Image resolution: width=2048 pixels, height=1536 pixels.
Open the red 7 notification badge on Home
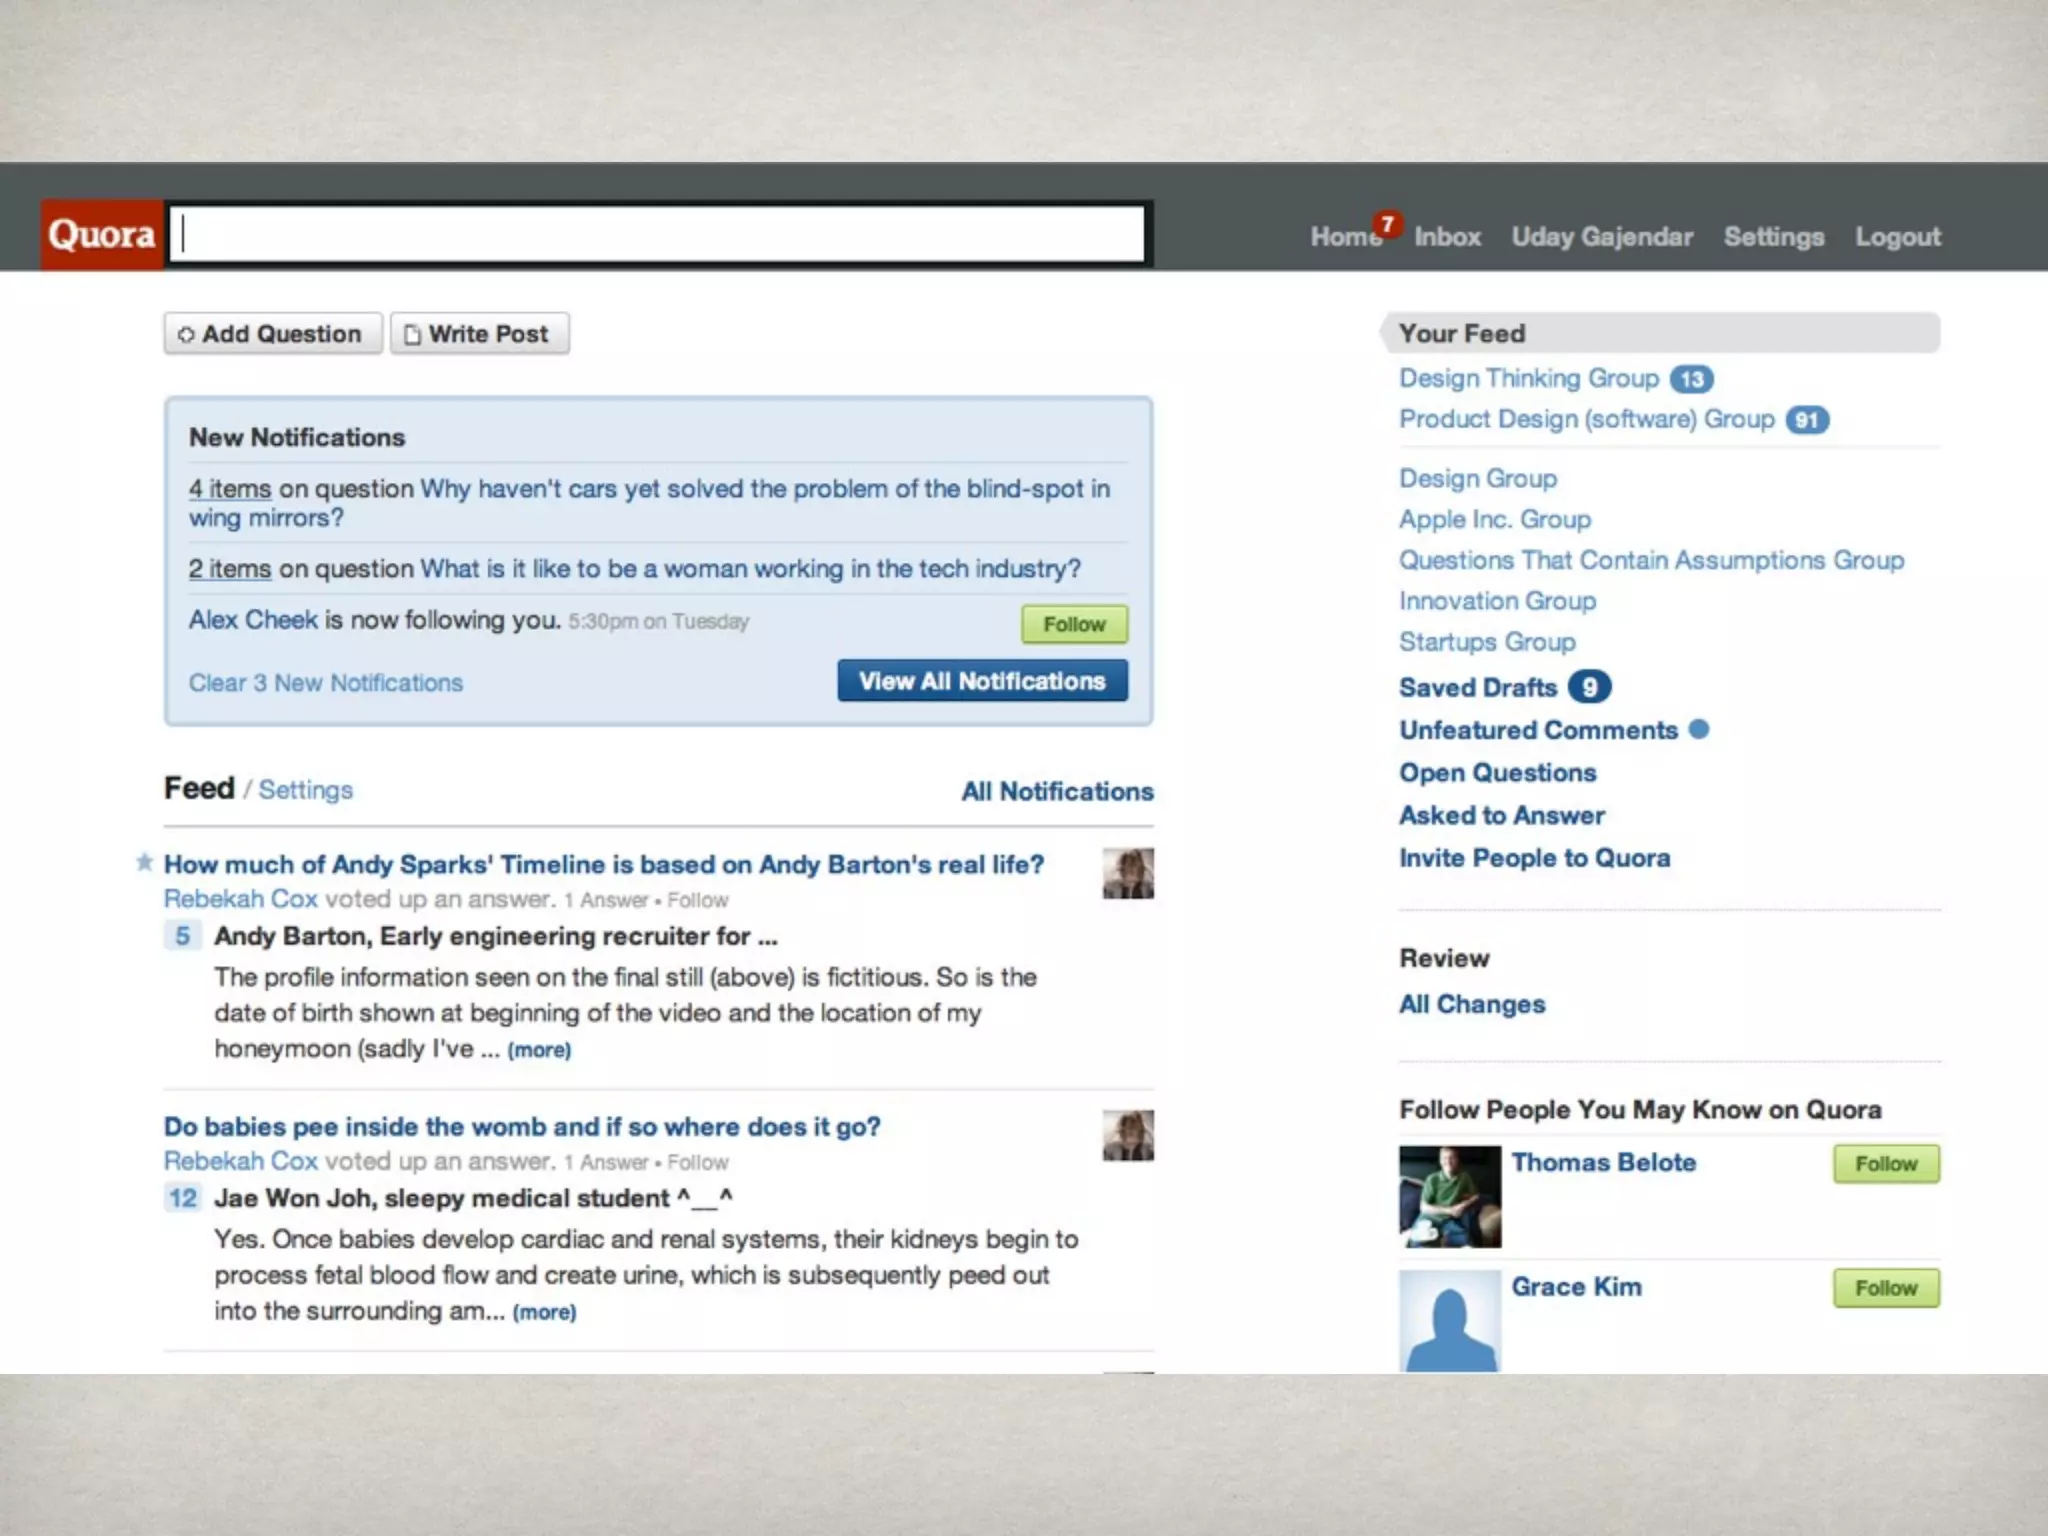[x=1387, y=224]
